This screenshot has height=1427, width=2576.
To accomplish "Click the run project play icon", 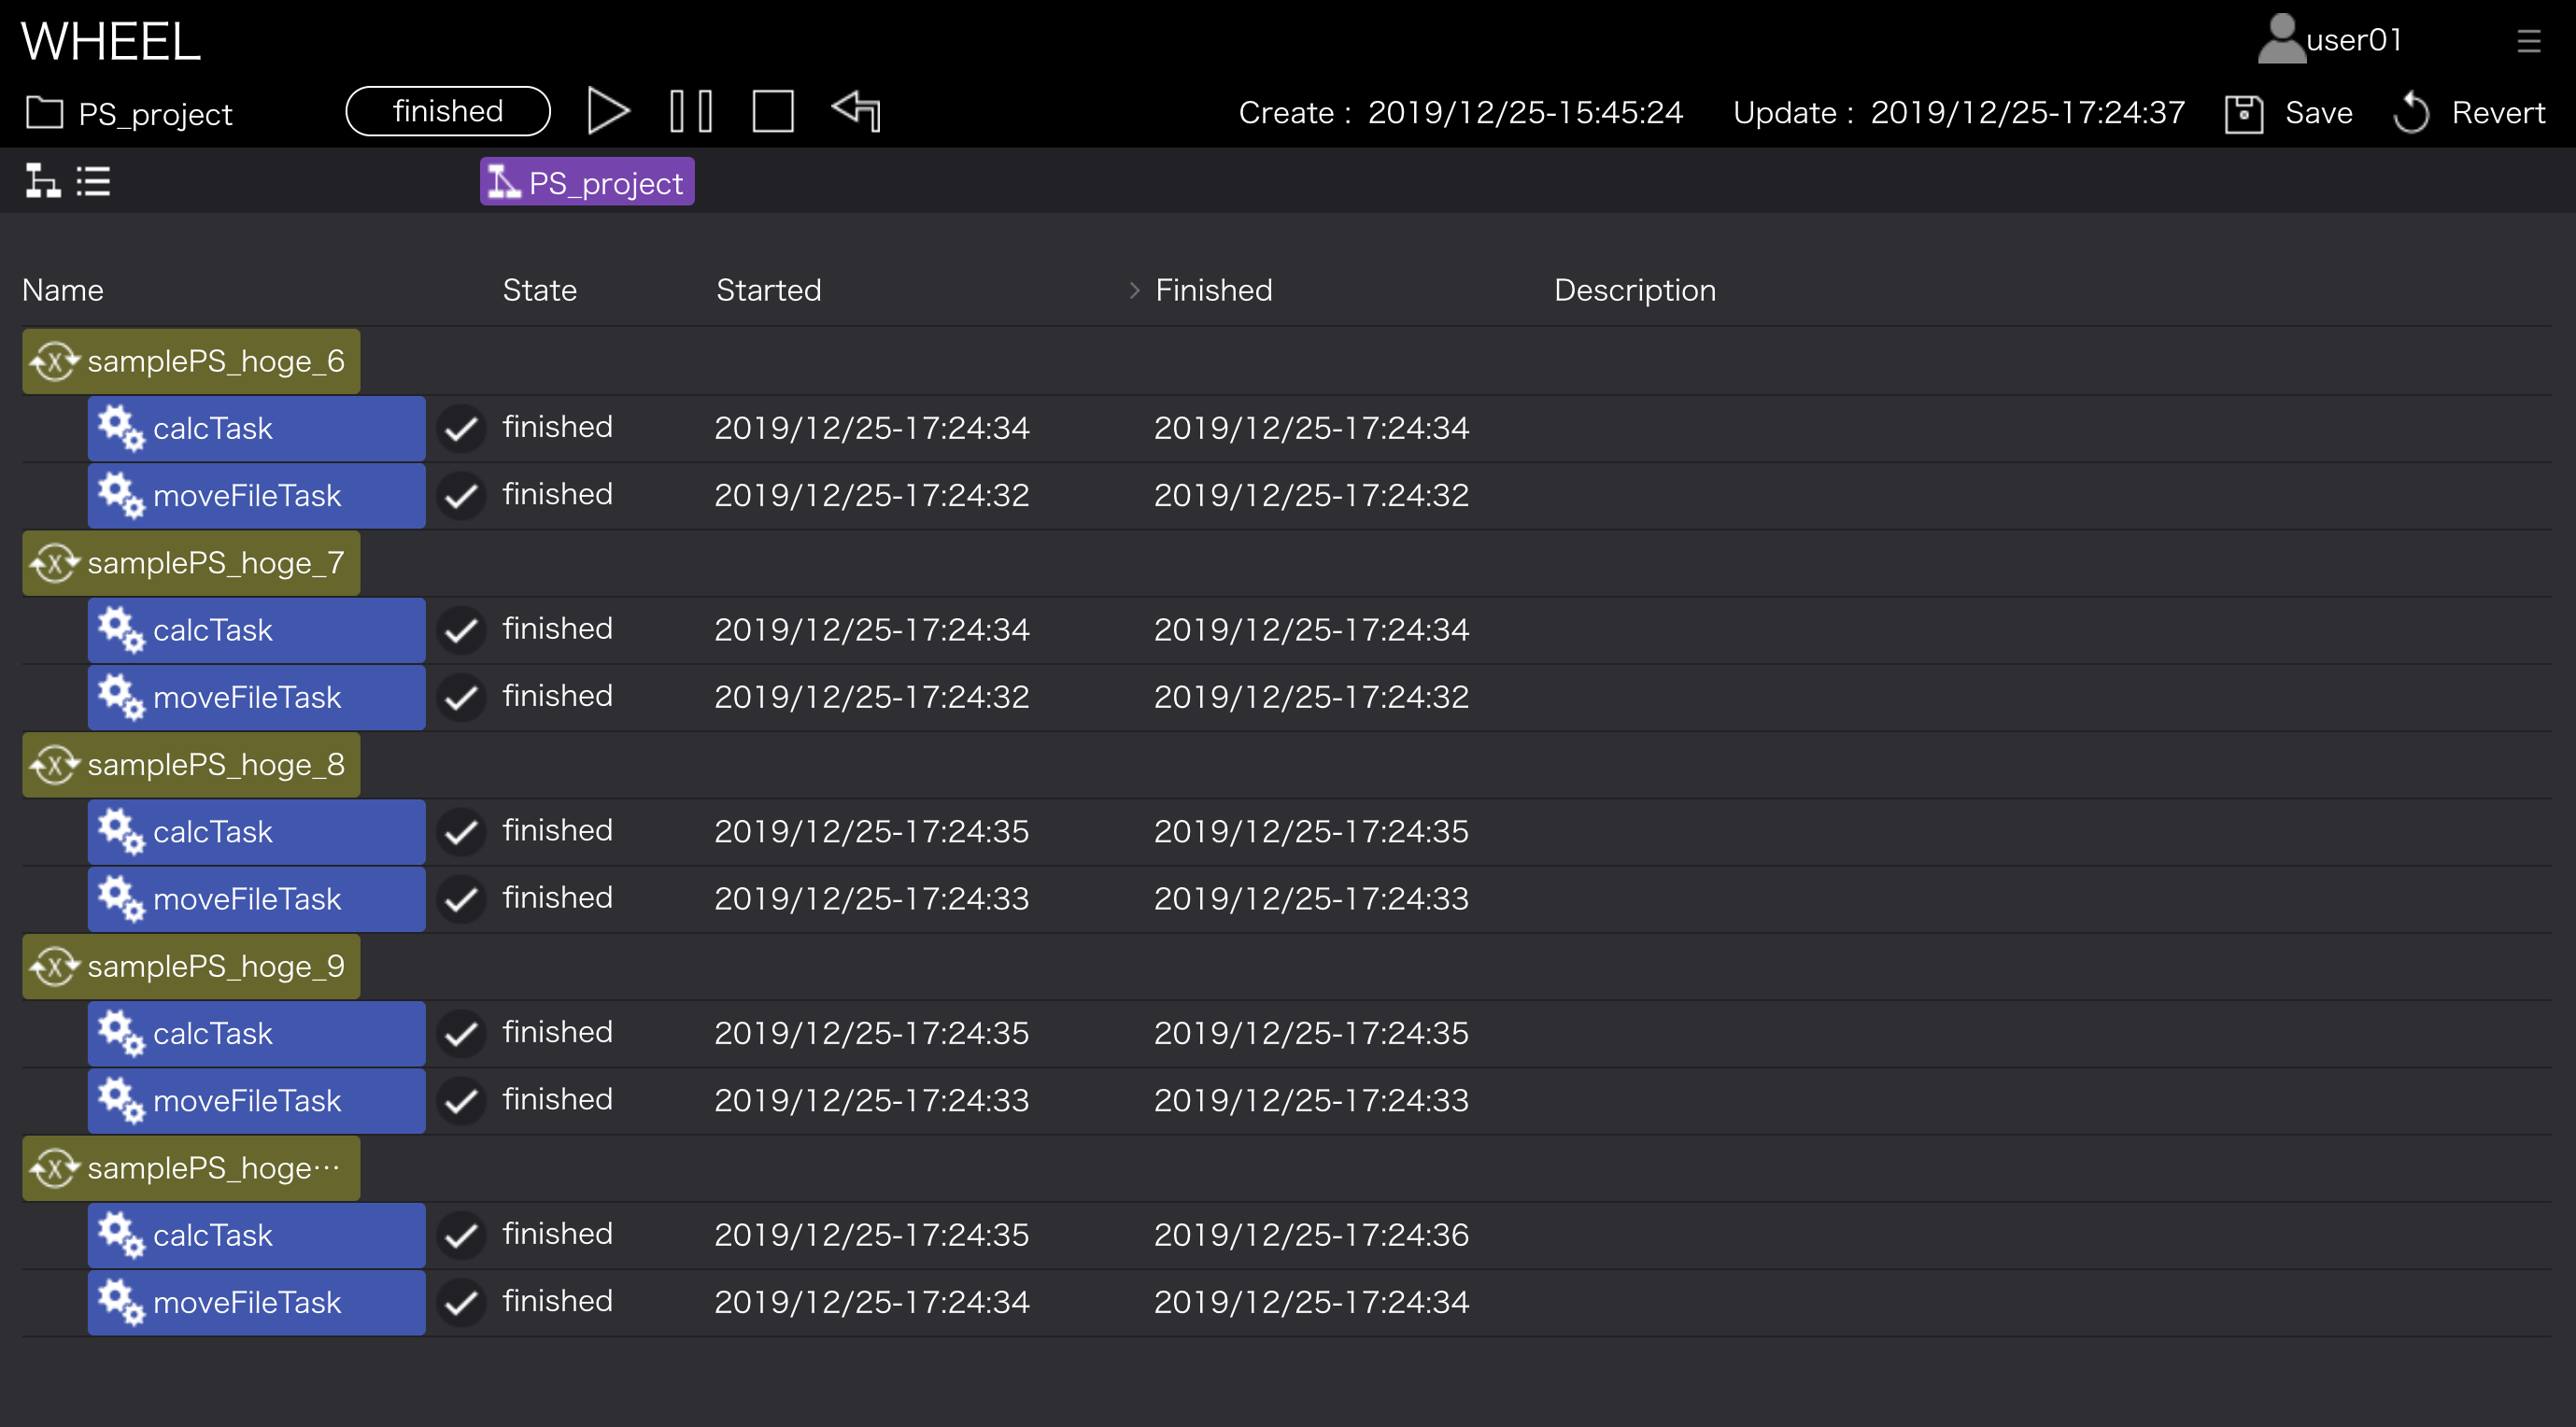I will (607, 111).
